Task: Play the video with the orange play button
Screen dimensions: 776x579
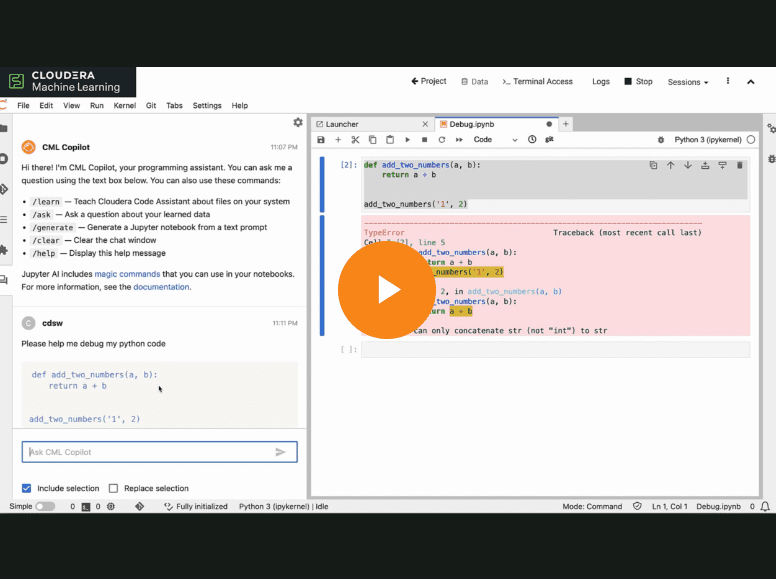Action: (387, 290)
